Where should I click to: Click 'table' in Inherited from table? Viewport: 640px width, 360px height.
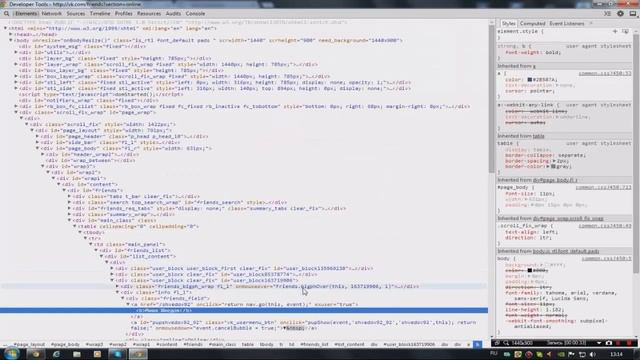click(x=538, y=136)
